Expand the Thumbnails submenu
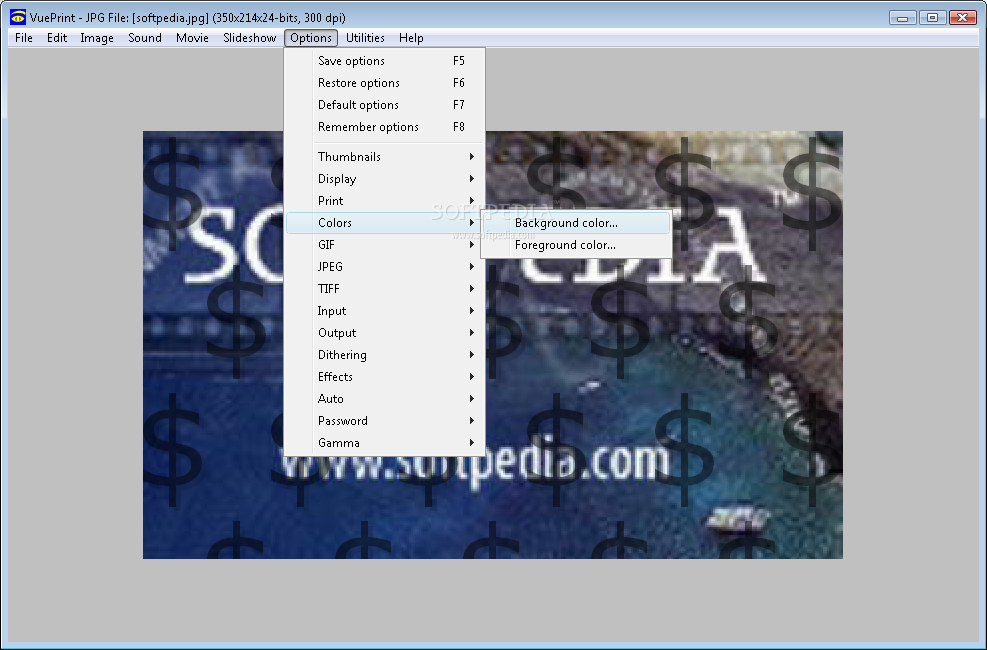 point(385,157)
